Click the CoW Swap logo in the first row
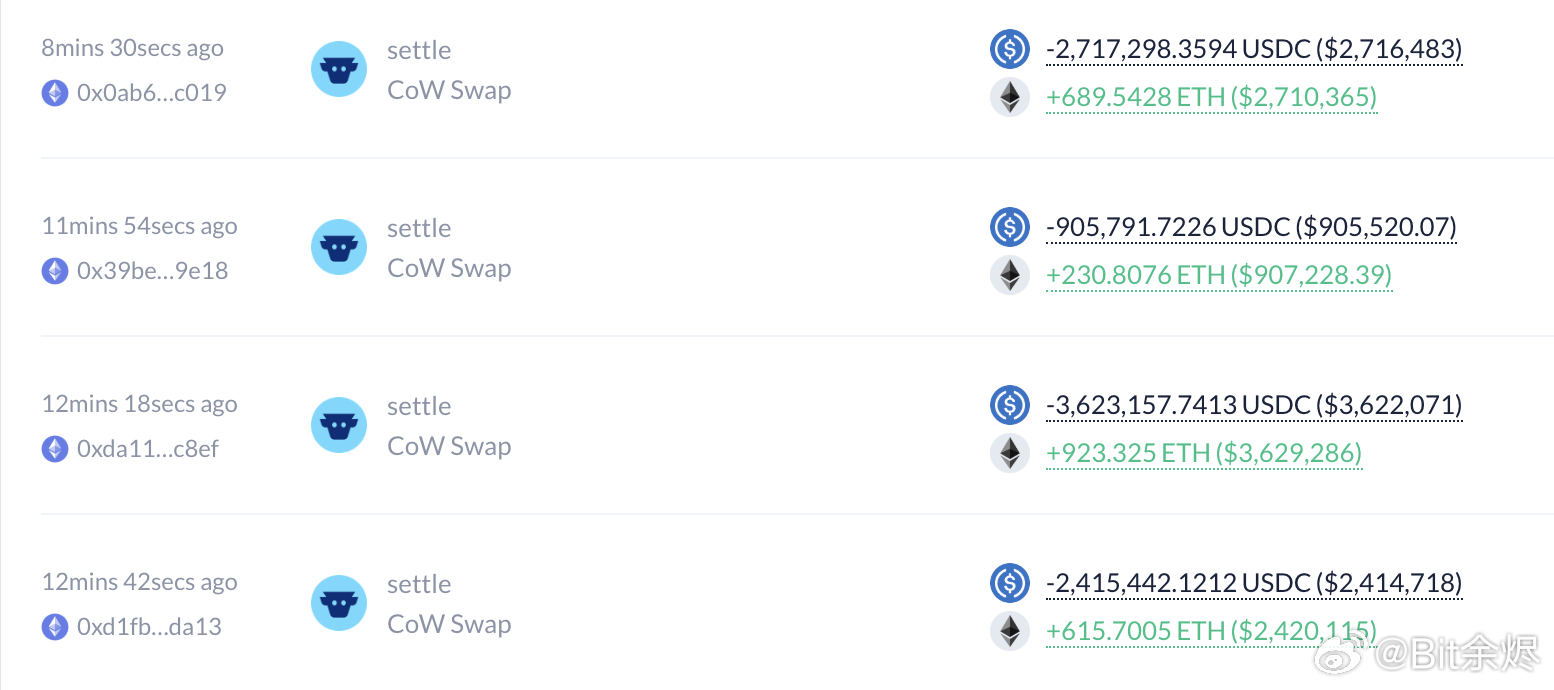Viewport: 1554px width, 690px height. coord(339,69)
